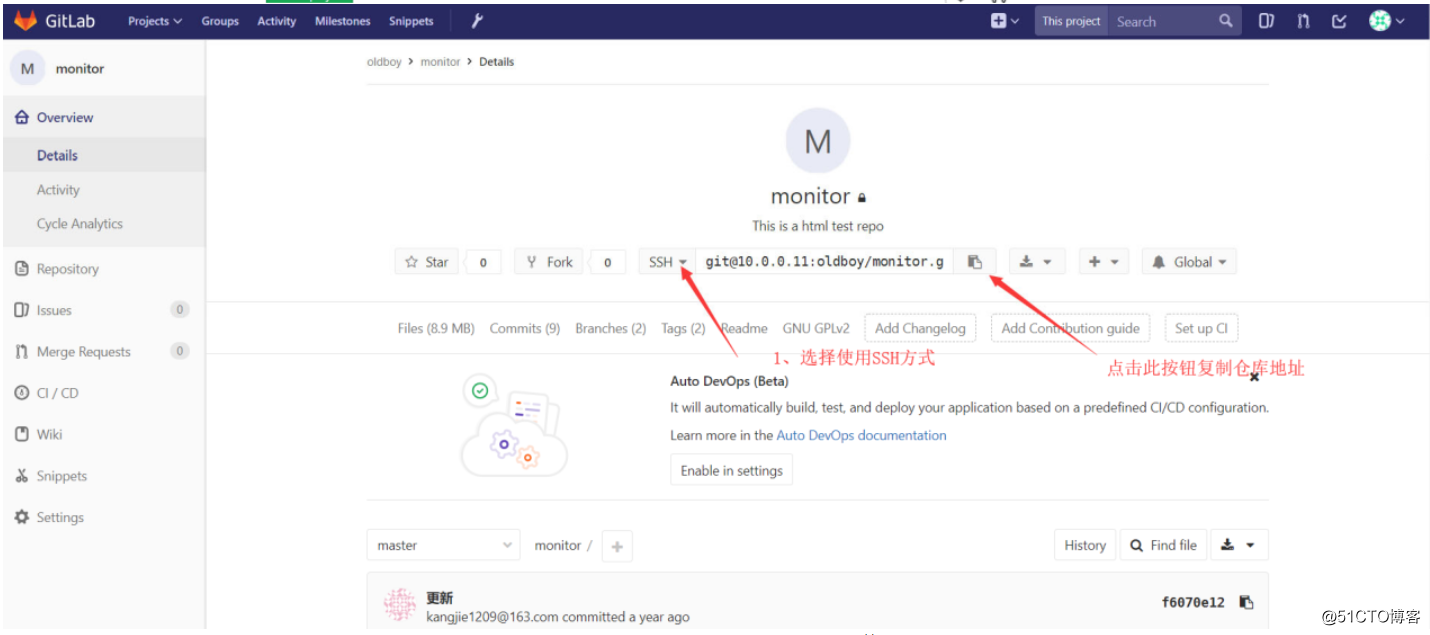
Task: Open Tags (2) link
Action: pyautogui.click(x=683, y=328)
